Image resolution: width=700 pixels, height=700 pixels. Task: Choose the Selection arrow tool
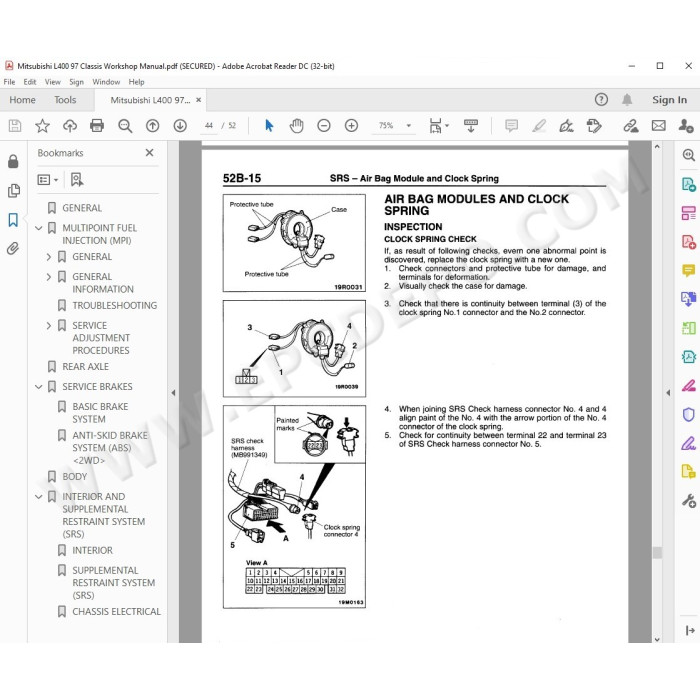(269, 126)
